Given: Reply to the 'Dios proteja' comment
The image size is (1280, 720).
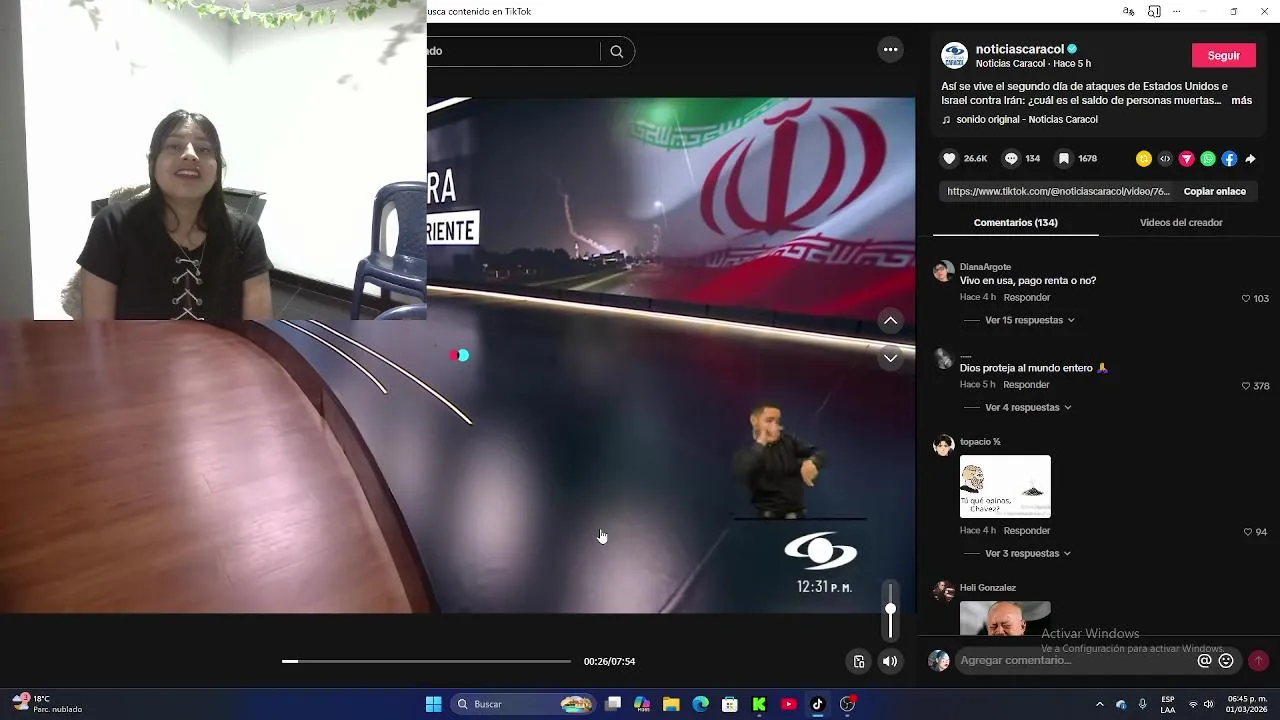Looking at the screenshot, I should pyautogui.click(x=1026, y=384).
